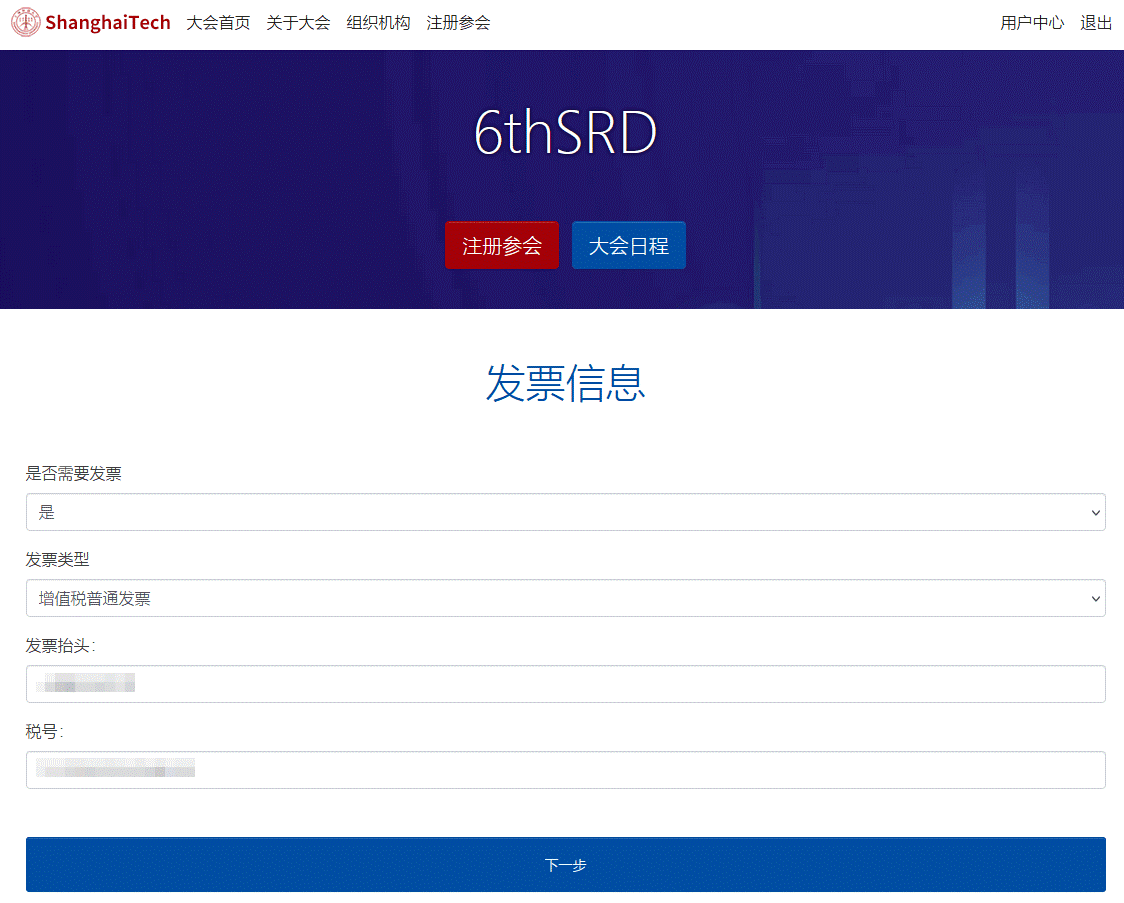Click the ShanghaiTech university seal logo

(26, 23)
